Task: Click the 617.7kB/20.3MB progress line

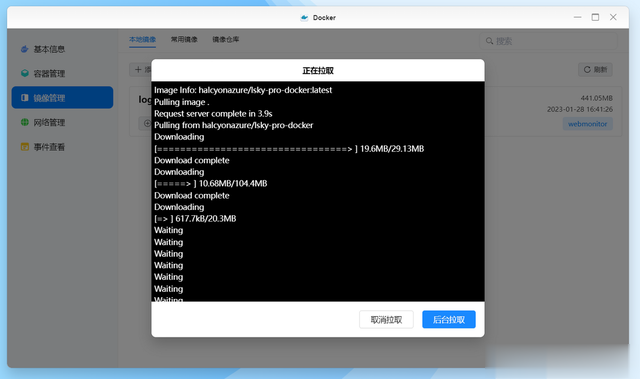Action: (x=195, y=219)
